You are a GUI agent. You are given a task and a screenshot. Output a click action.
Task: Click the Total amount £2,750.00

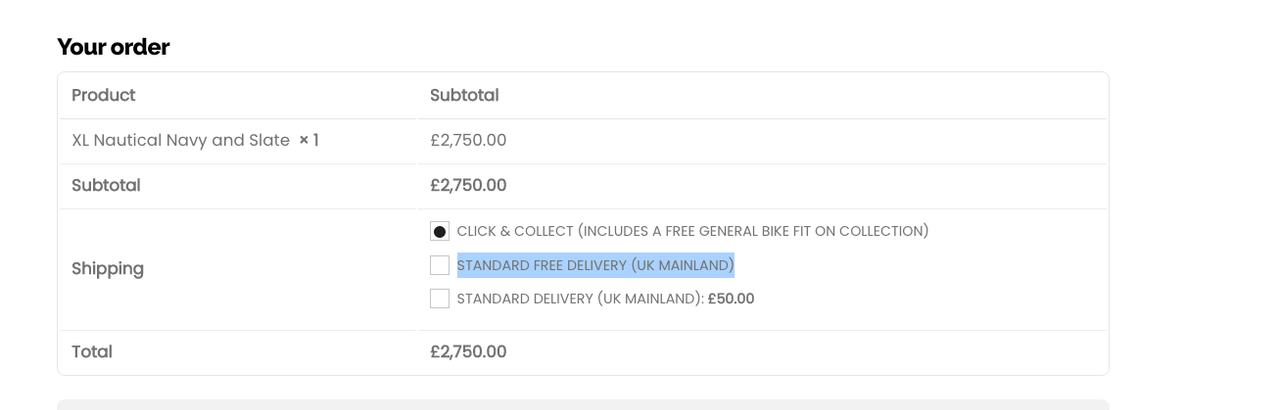click(468, 351)
